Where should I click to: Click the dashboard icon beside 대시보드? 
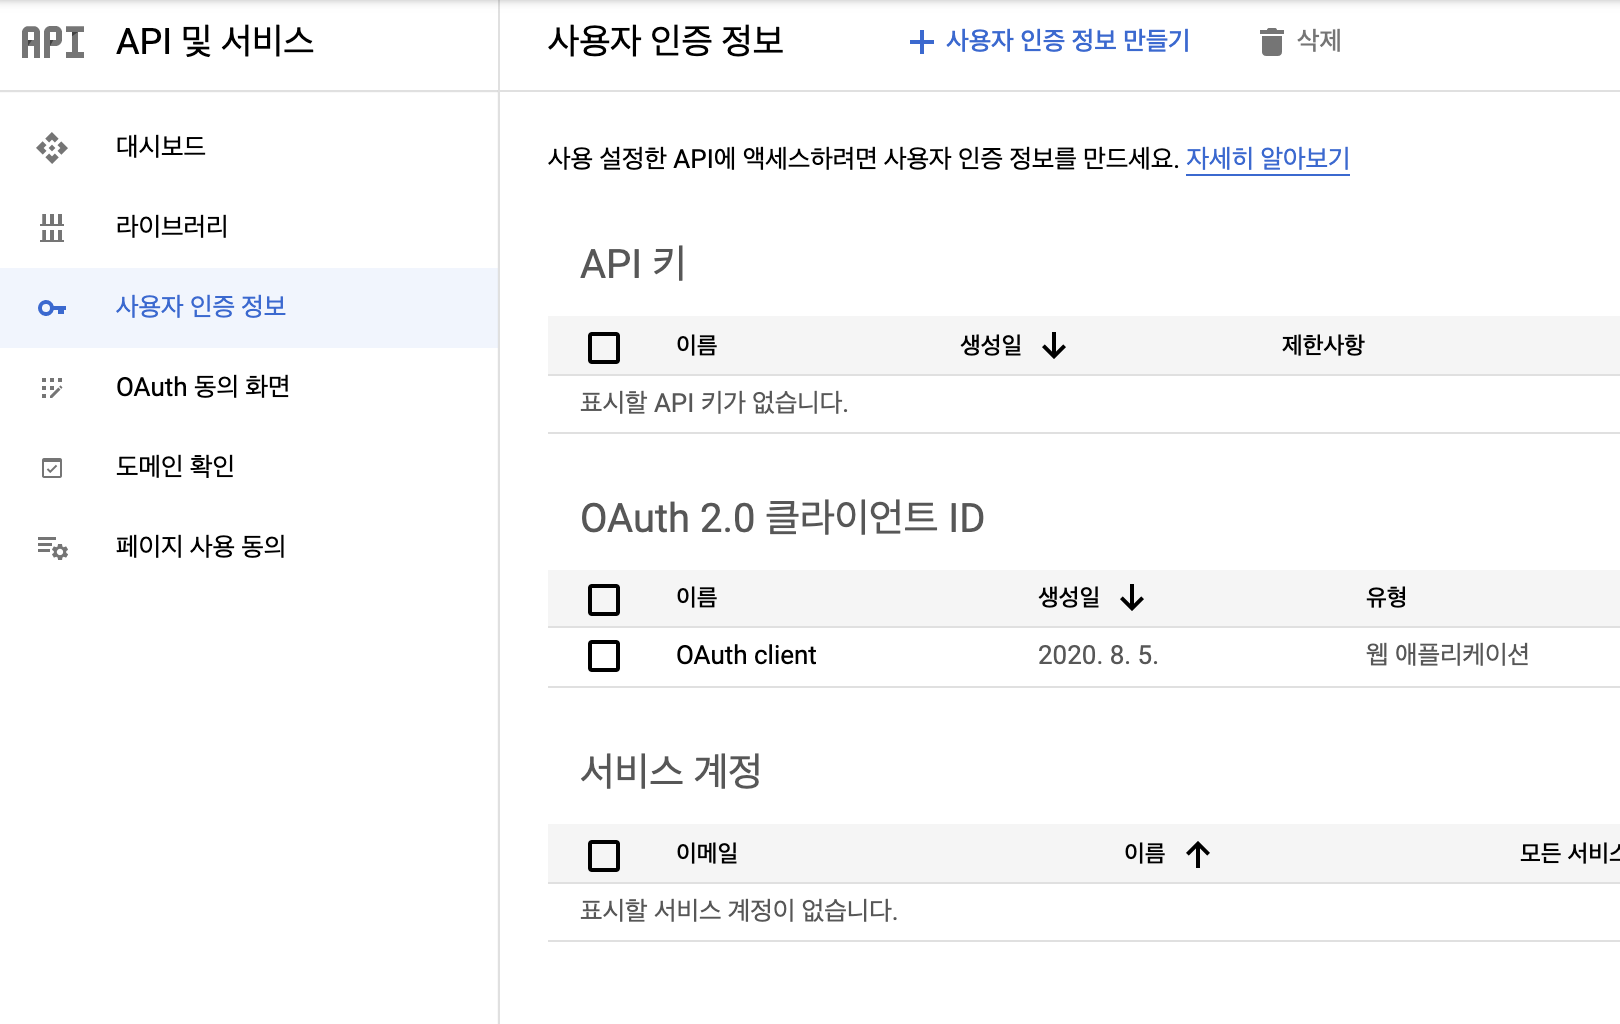(52, 148)
